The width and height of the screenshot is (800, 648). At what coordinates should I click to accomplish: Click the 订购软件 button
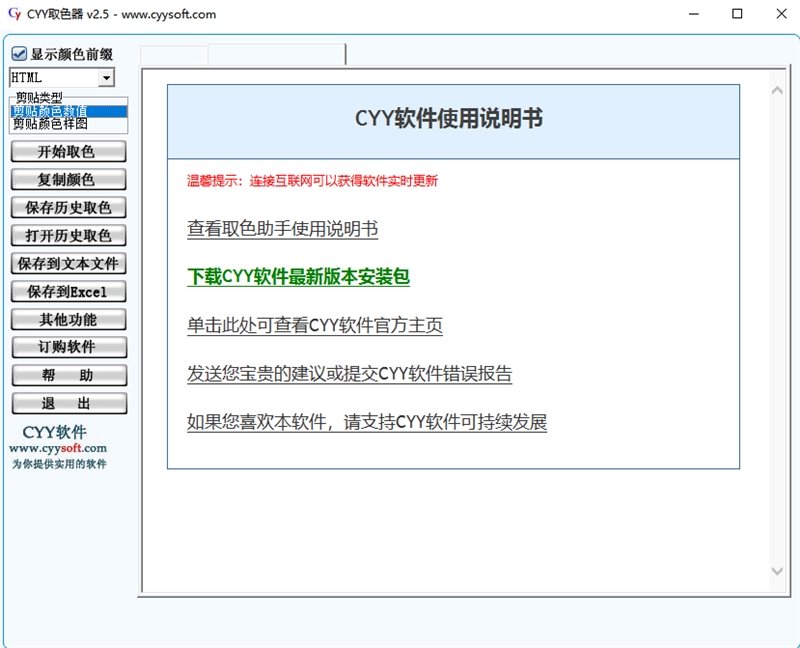click(68, 348)
